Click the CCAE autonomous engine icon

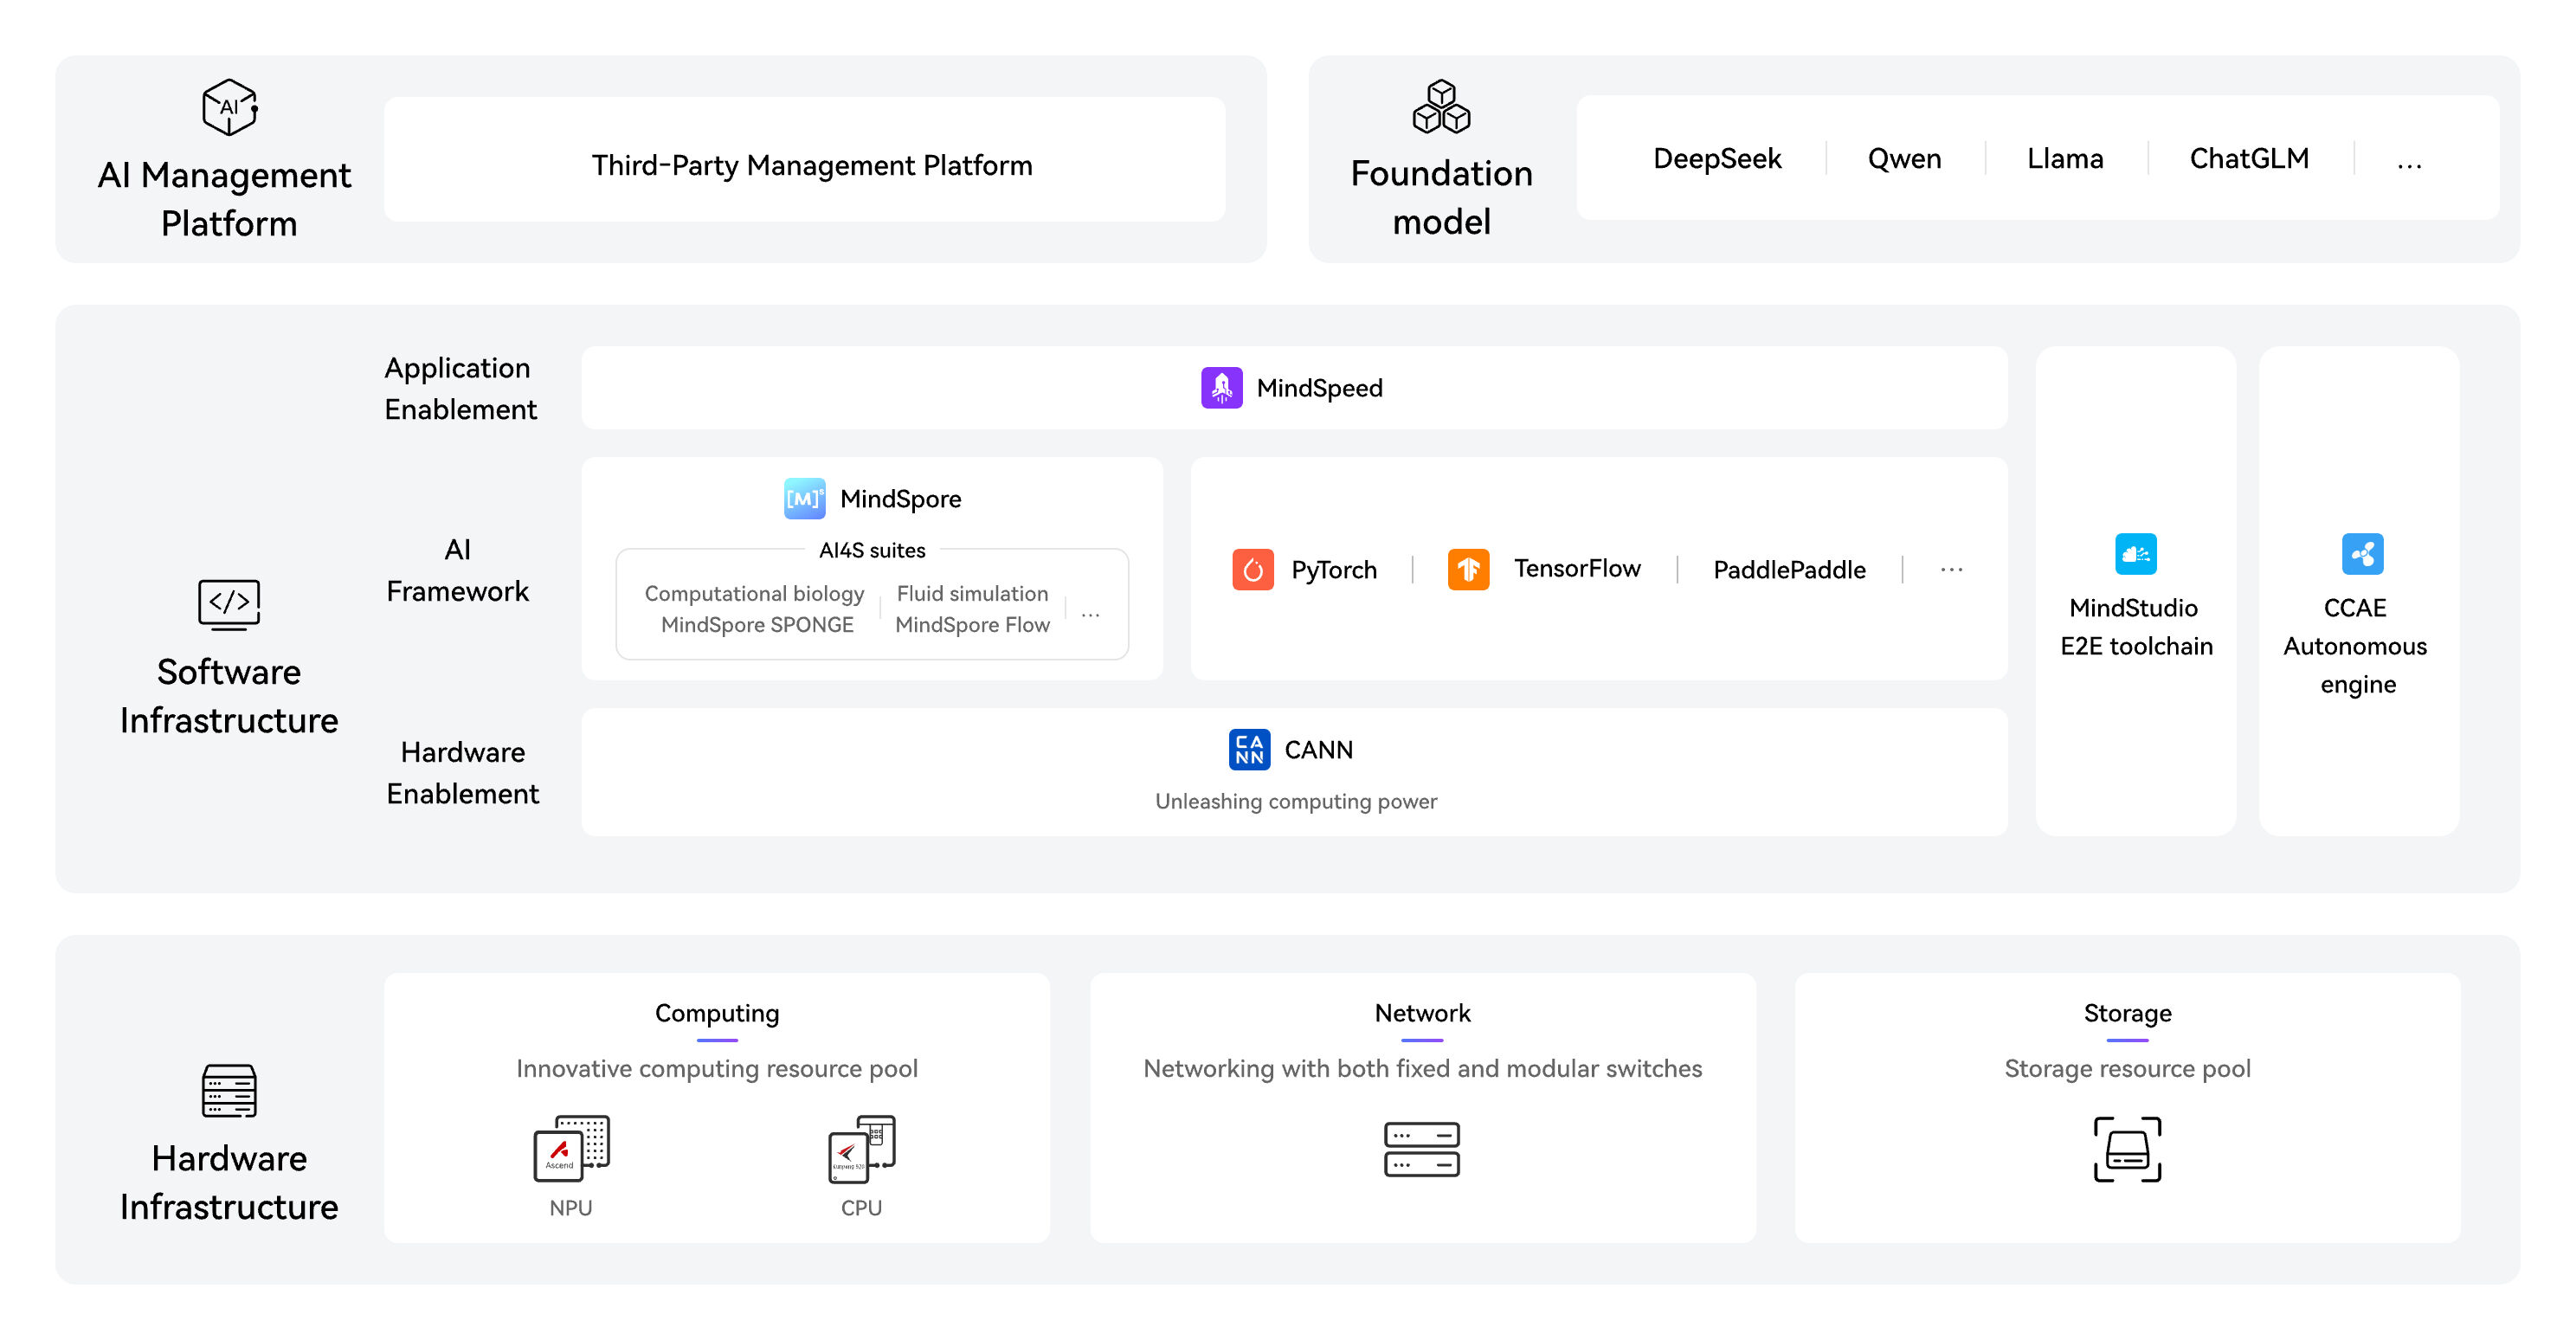point(2362,554)
